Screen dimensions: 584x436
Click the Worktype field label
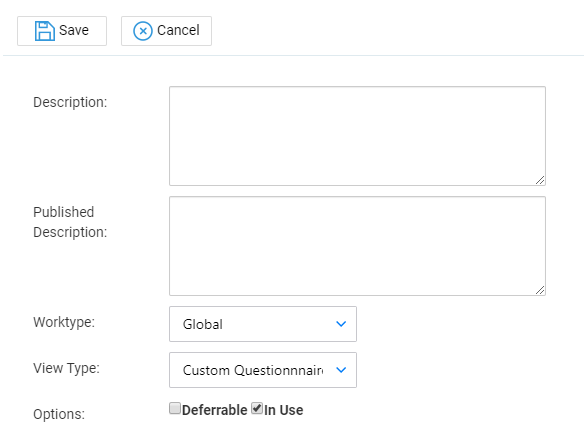(64, 322)
